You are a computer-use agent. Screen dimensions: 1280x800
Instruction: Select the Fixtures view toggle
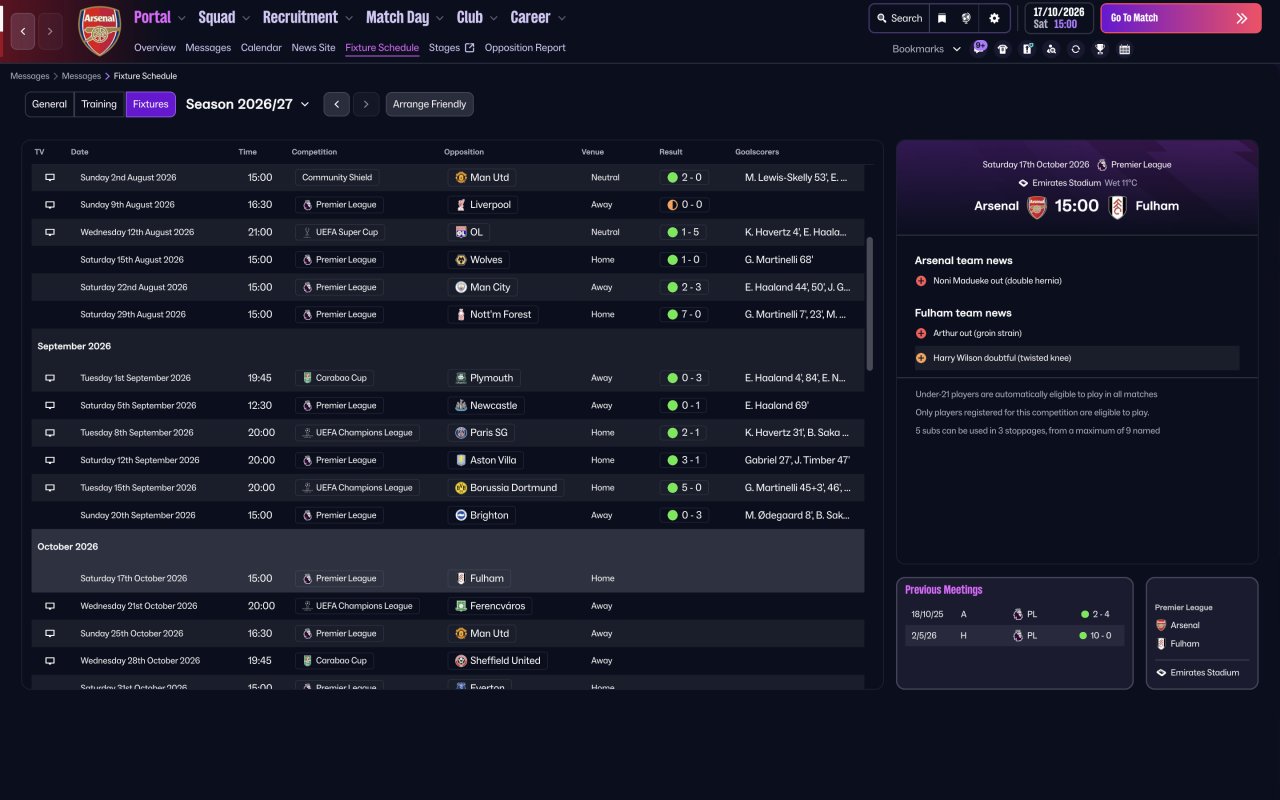tap(151, 104)
